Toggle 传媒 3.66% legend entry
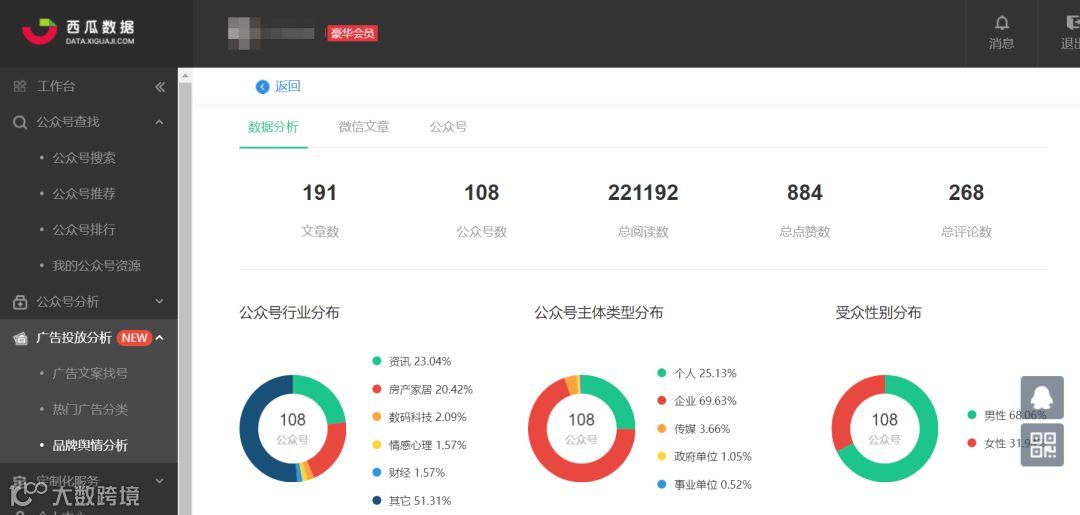 point(694,429)
